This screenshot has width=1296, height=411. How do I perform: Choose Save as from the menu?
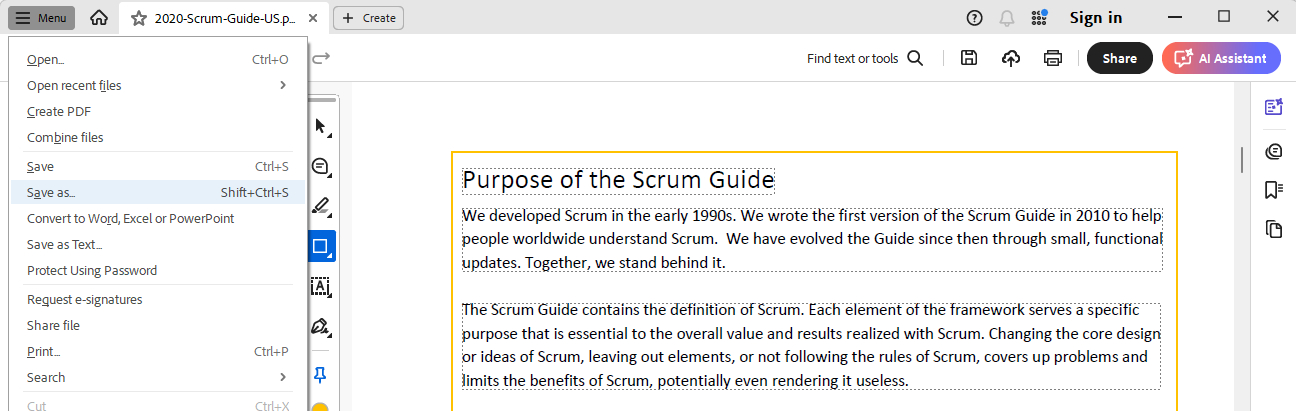51,193
